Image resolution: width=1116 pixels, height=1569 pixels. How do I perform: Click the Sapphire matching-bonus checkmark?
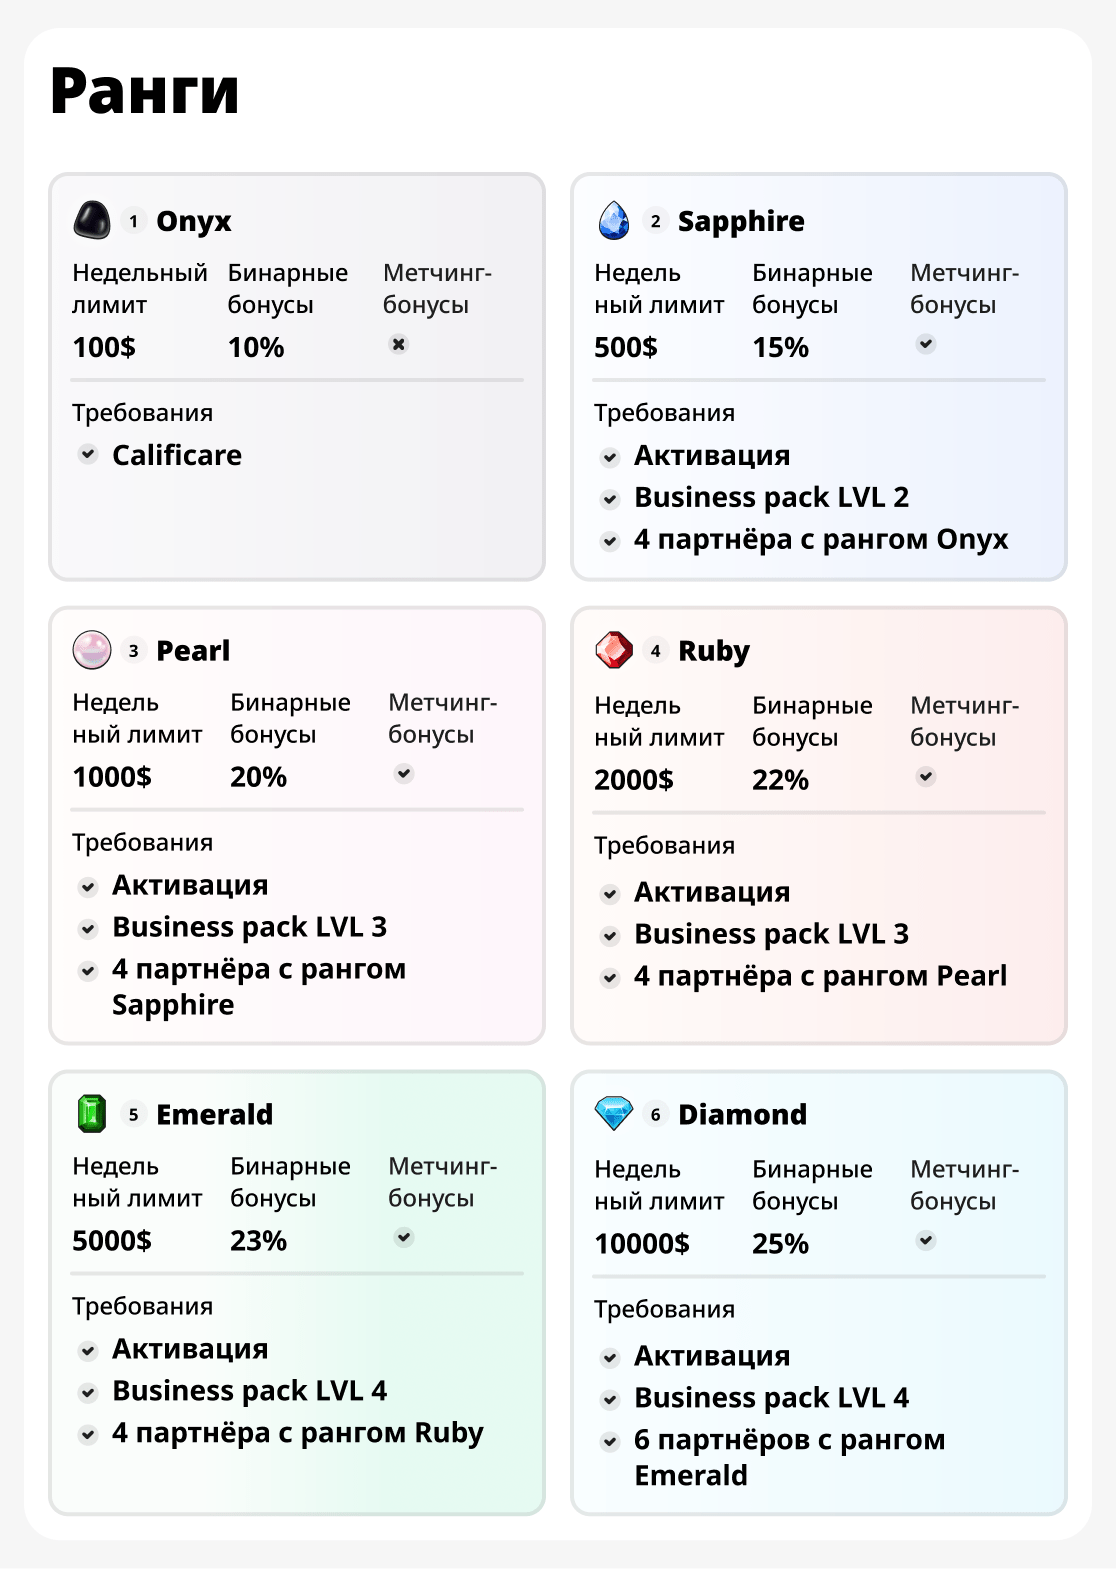[926, 344]
